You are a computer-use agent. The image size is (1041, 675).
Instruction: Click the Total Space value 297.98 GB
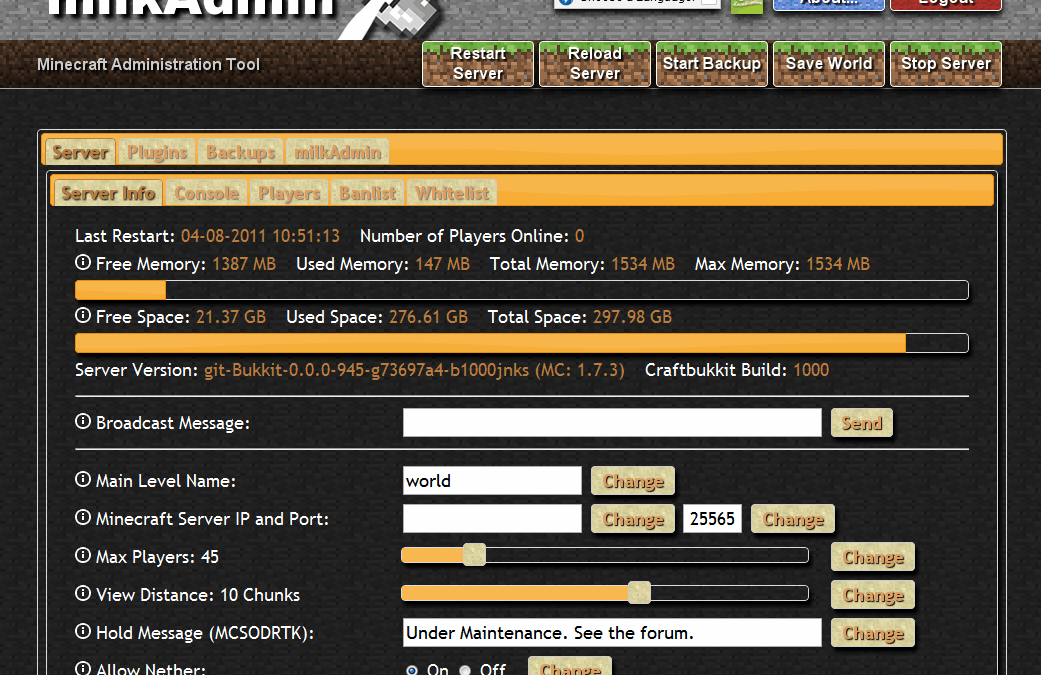click(632, 317)
